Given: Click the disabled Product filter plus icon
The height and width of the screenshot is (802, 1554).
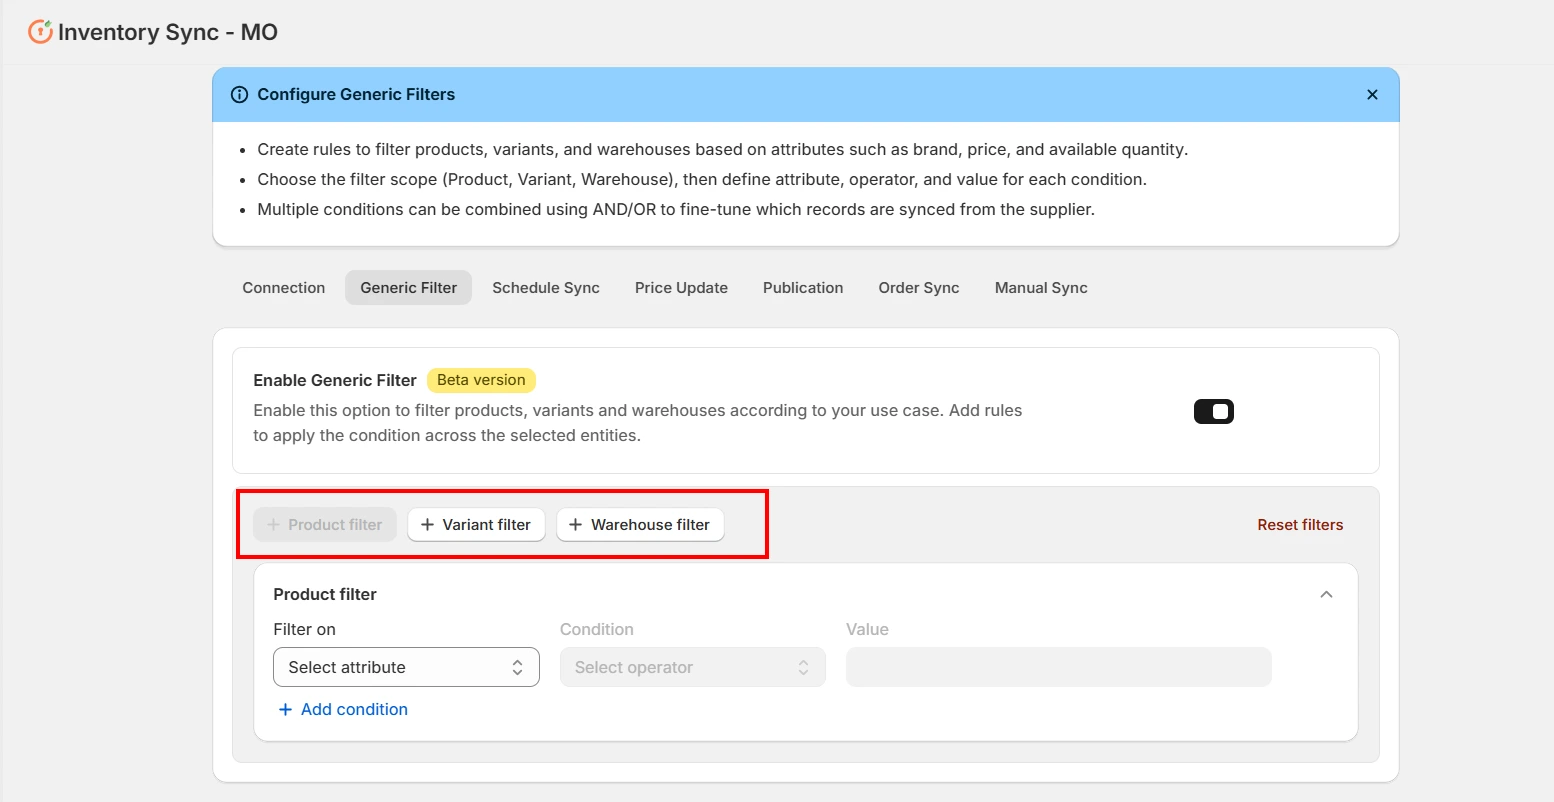Looking at the screenshot, I should [274, 524].
